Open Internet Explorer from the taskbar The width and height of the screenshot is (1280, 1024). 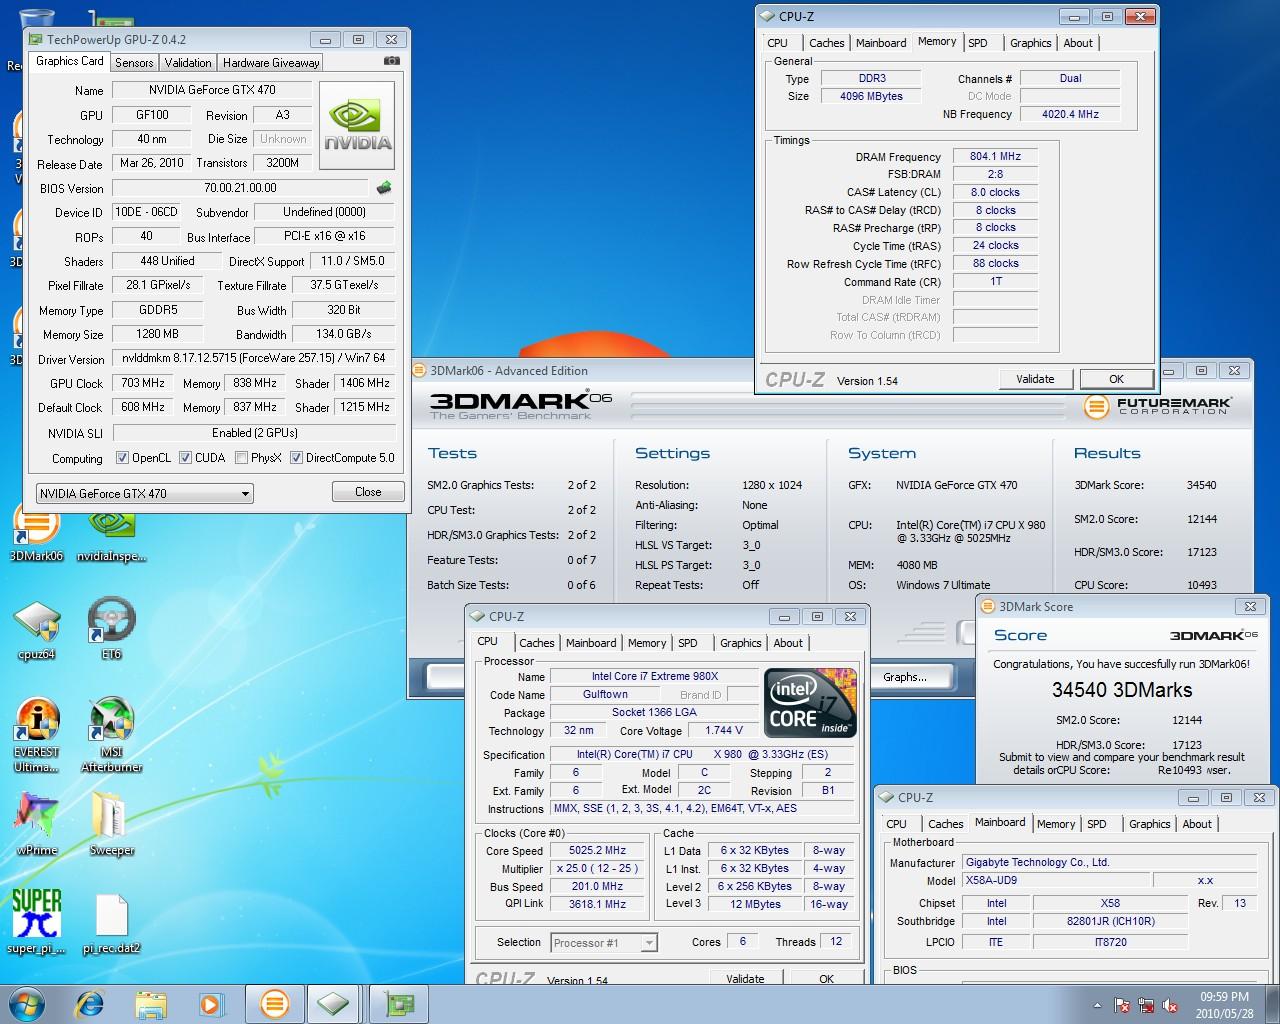coord(91,1003)
